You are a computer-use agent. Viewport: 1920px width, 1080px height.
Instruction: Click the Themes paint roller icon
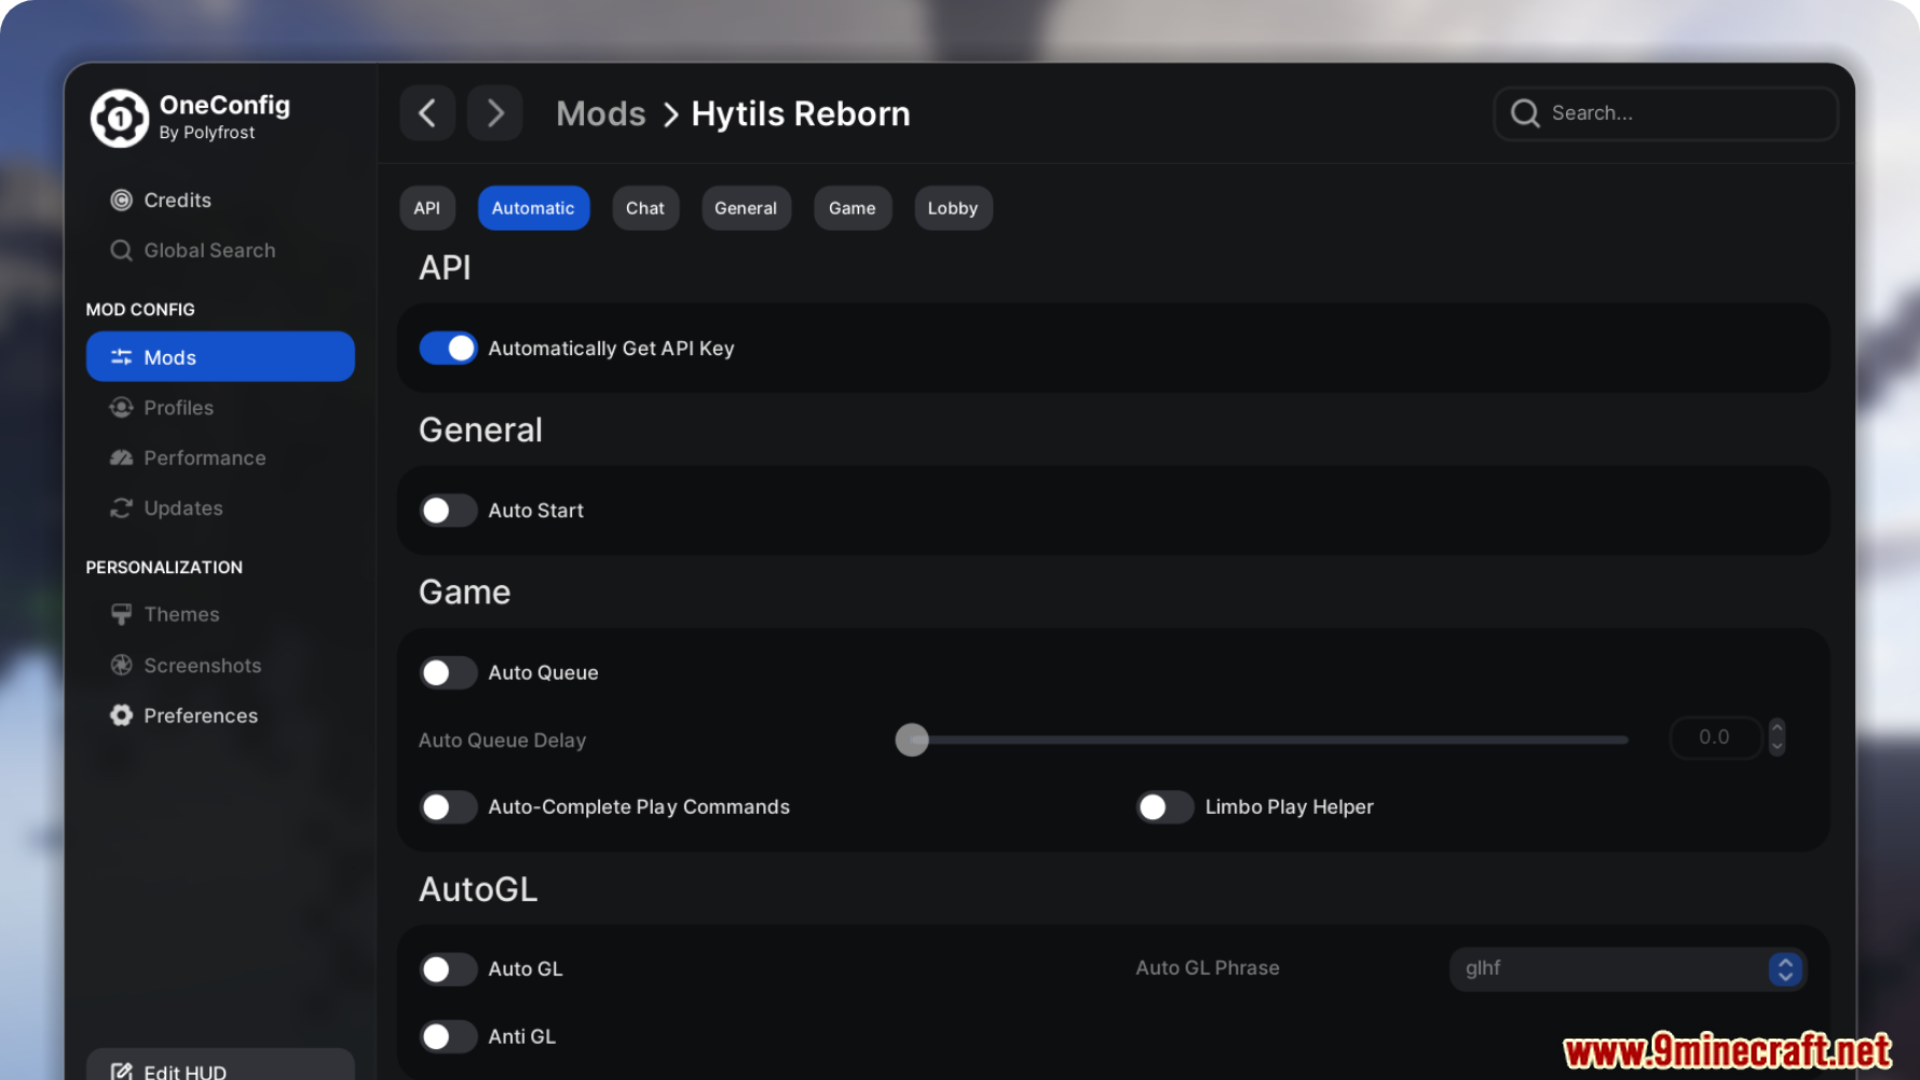121,614
